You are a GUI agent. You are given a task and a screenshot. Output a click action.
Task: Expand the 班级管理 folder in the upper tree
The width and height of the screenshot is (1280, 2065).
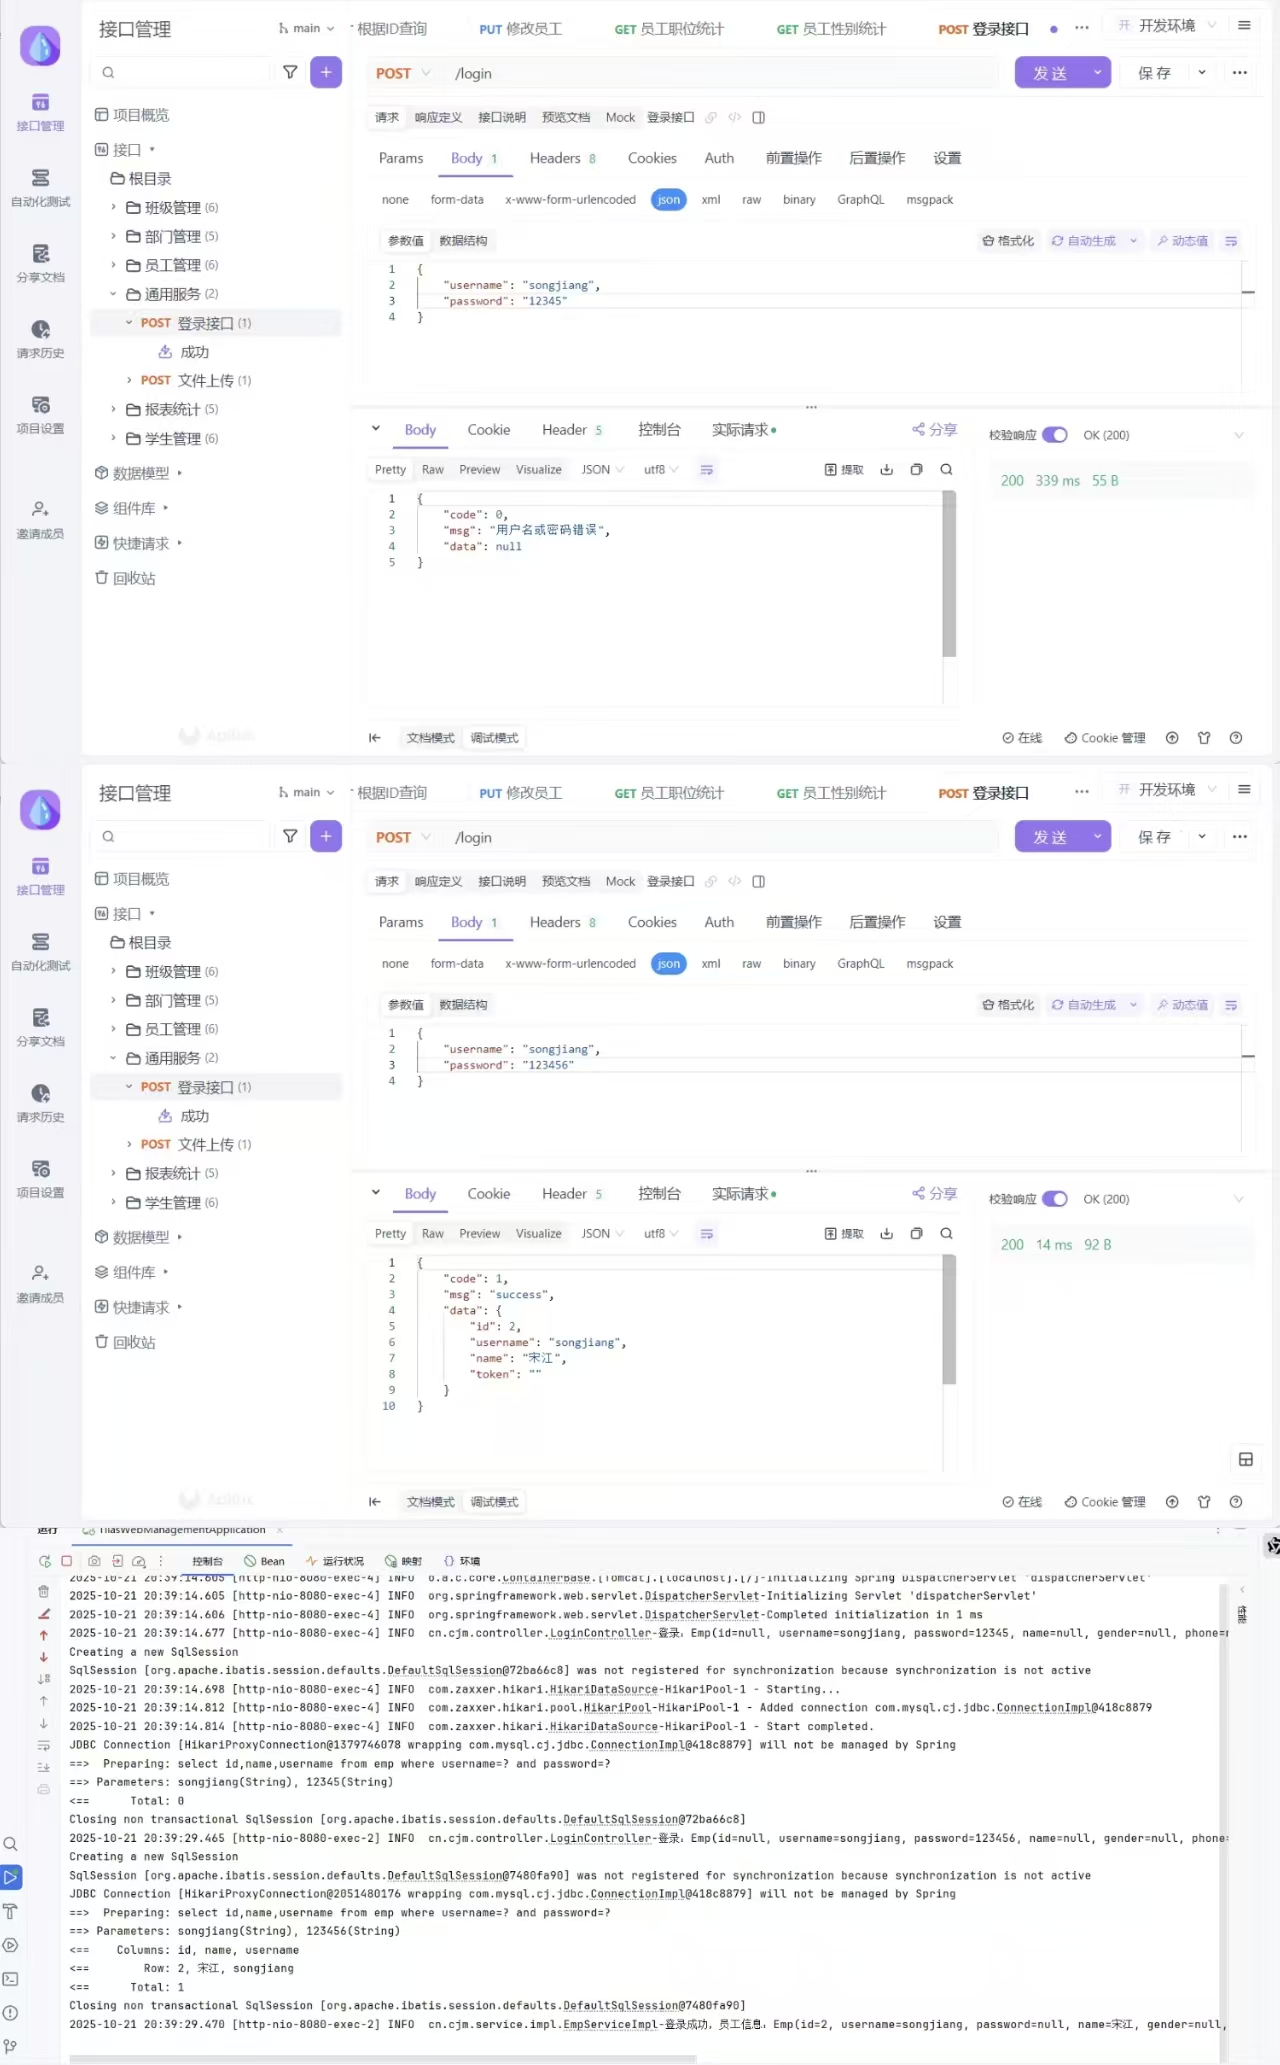click(113, 208)
